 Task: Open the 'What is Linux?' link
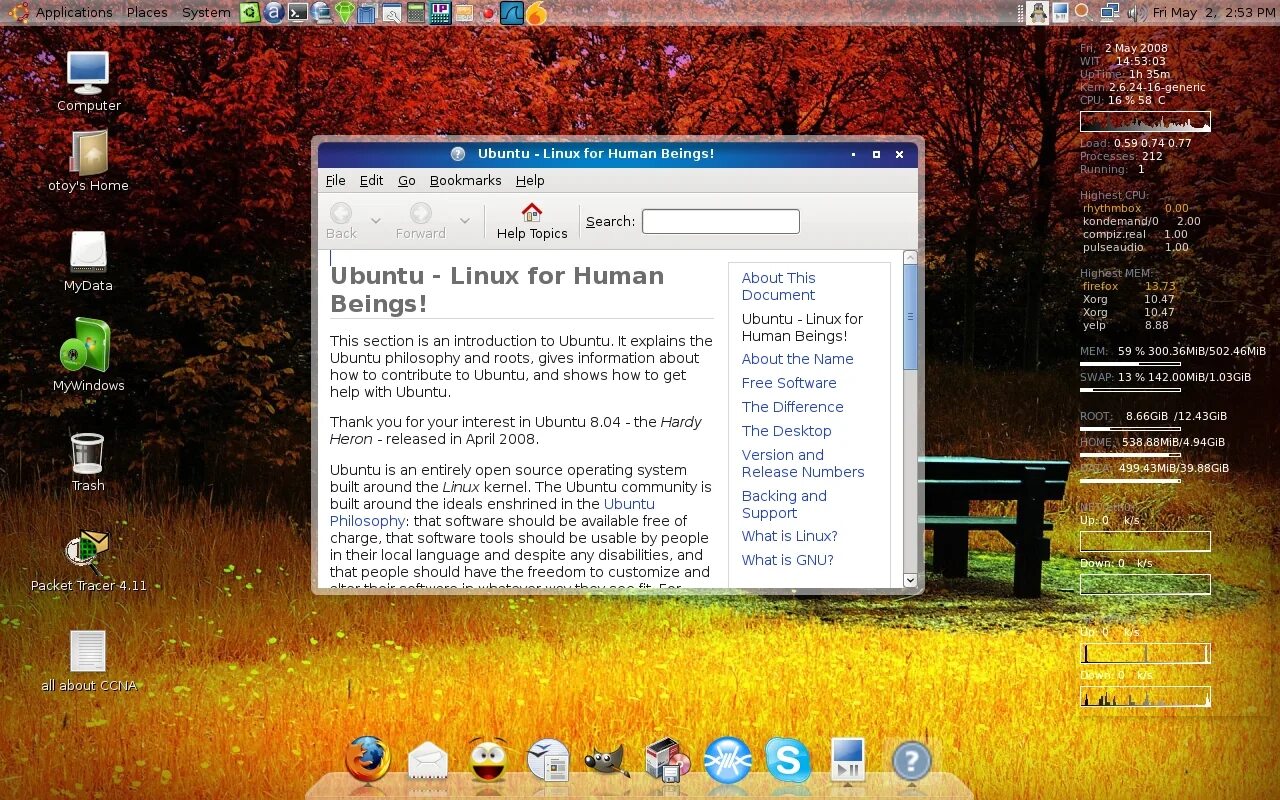(789, 536)
